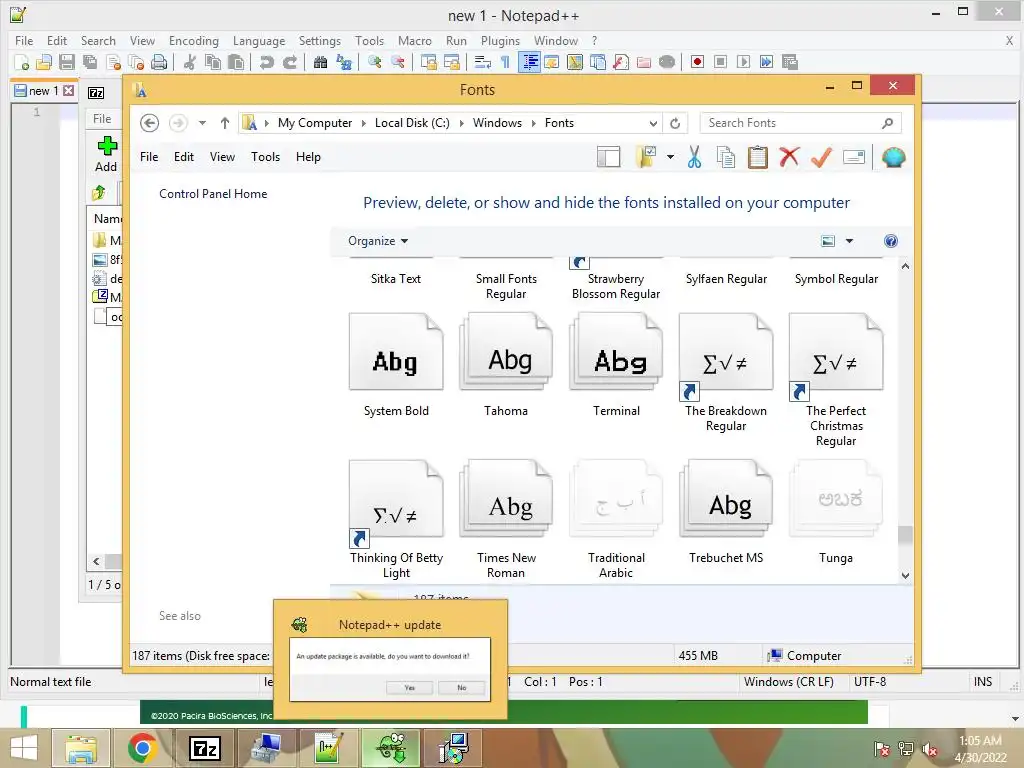
Task: Click the Back navigation arrow in Fonts window
Action: click(x=150, y=123)
